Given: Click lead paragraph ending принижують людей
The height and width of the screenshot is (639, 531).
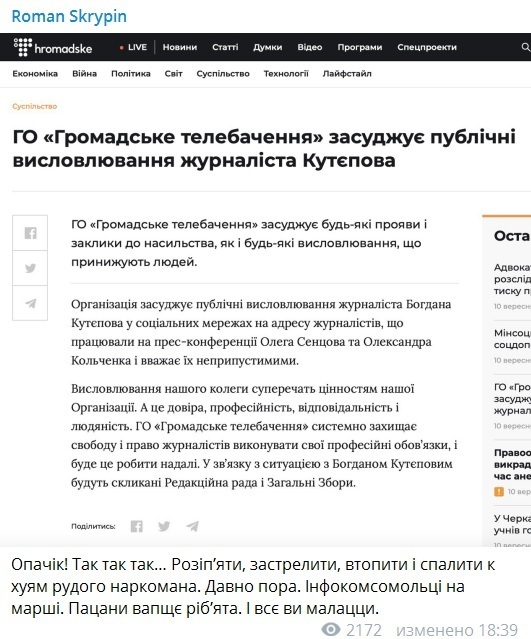Looking at the screenshot, I should [249, 243].
